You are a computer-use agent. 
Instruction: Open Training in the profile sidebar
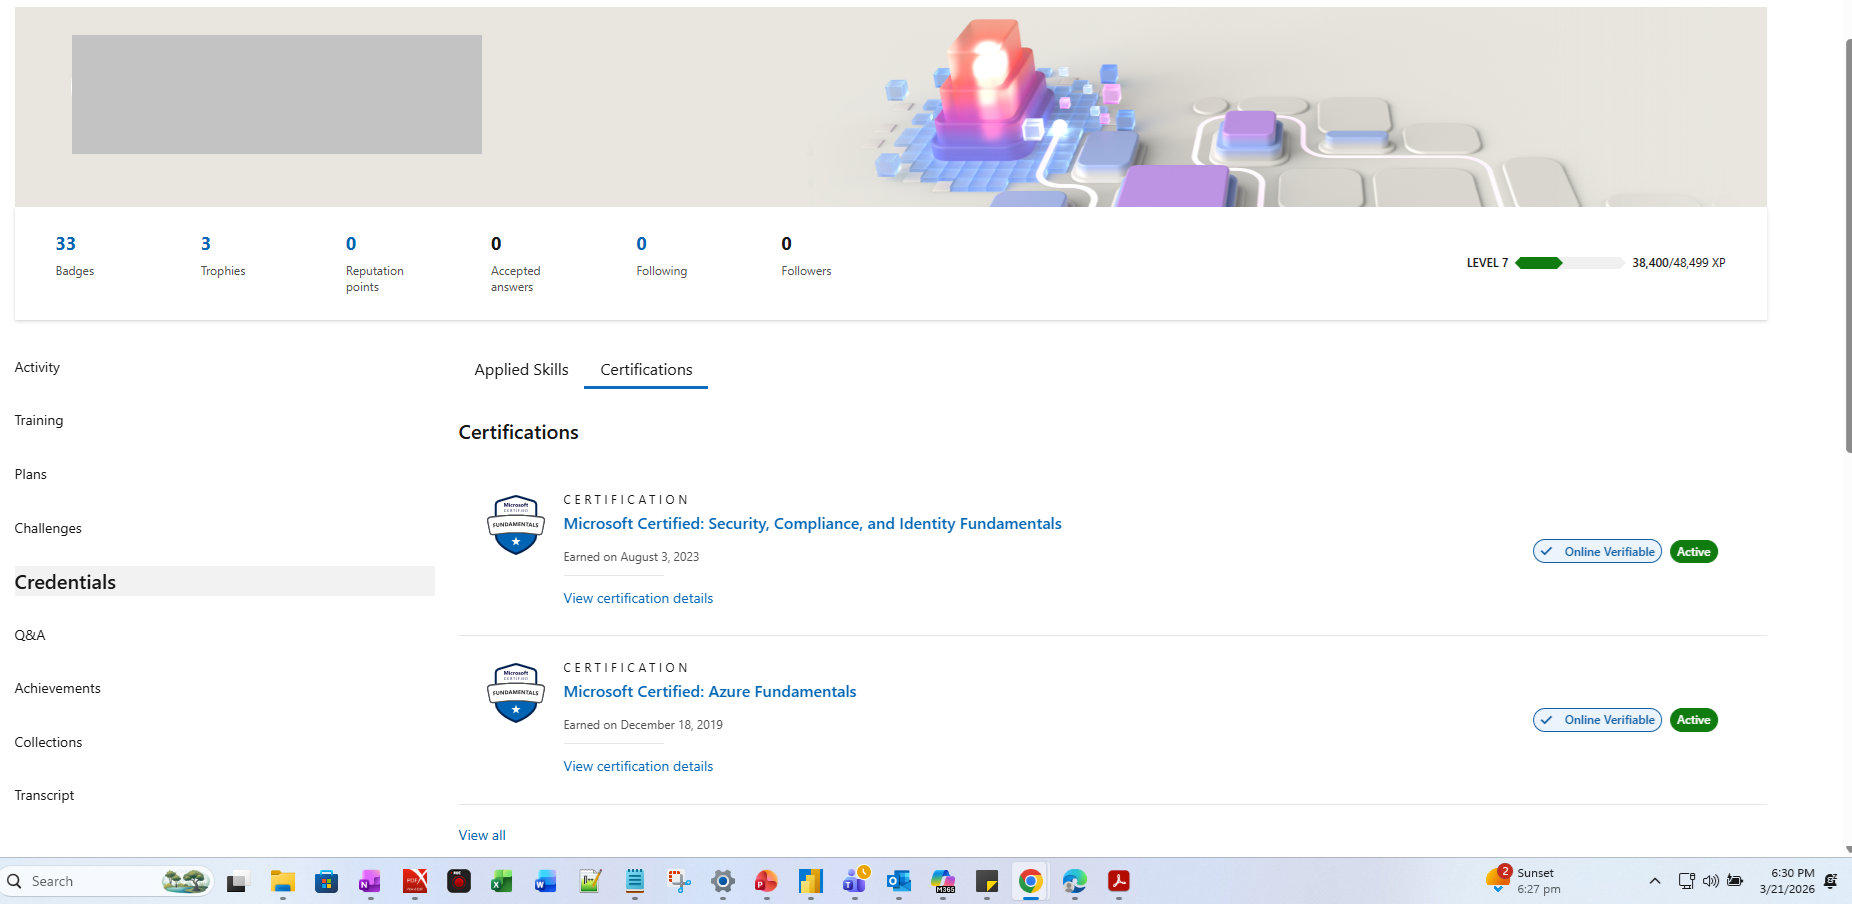(39, 420)
